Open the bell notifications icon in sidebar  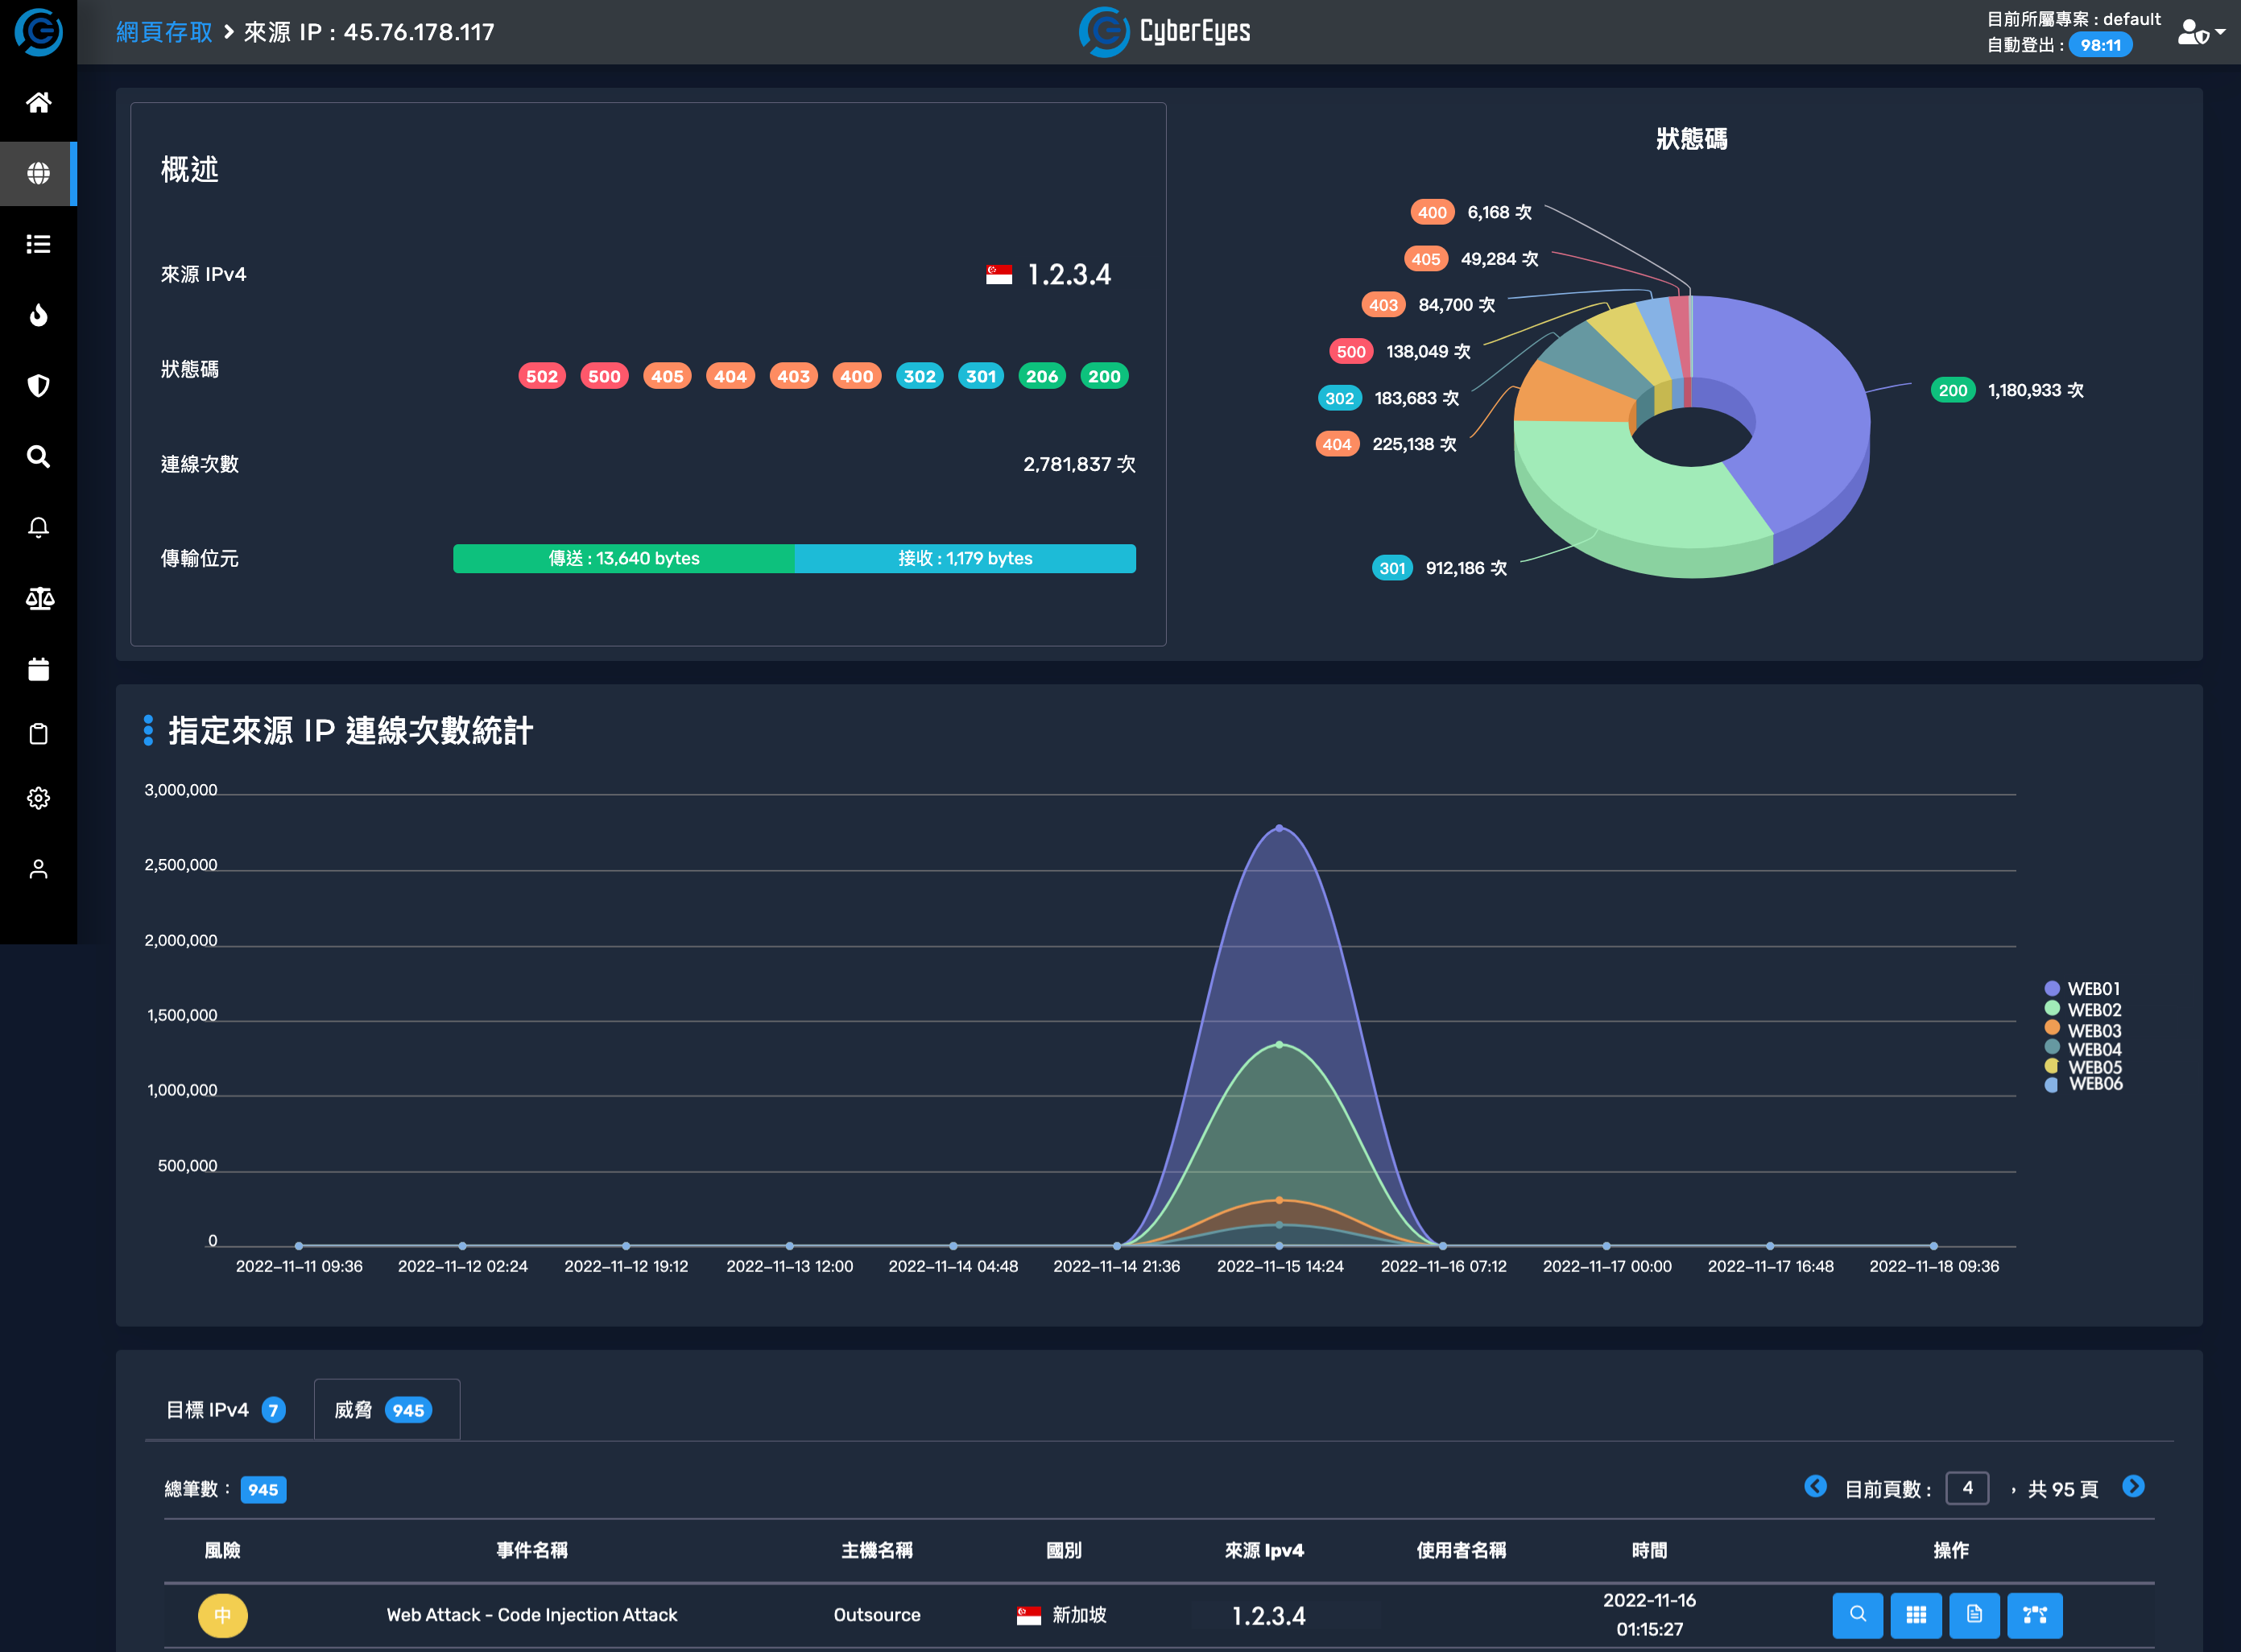38,527
